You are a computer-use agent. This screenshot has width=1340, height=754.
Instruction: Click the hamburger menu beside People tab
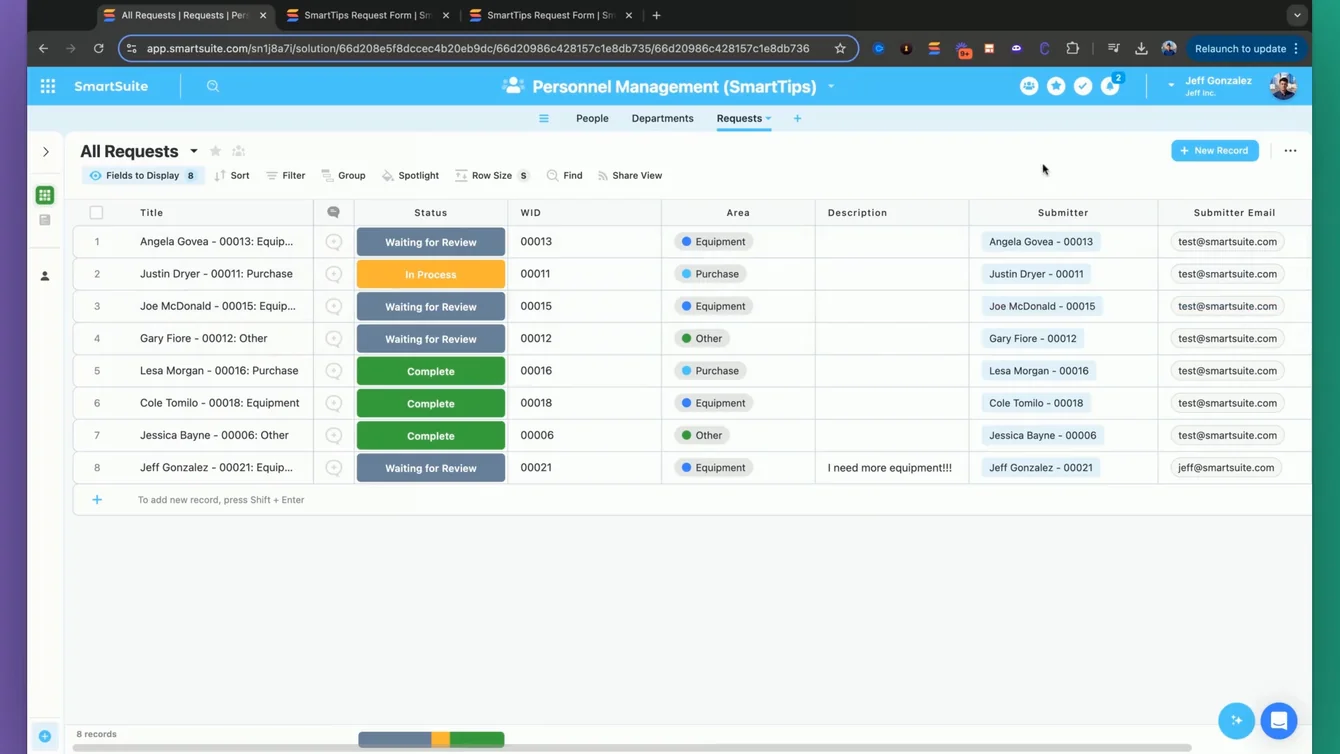[x=544, y=118]
